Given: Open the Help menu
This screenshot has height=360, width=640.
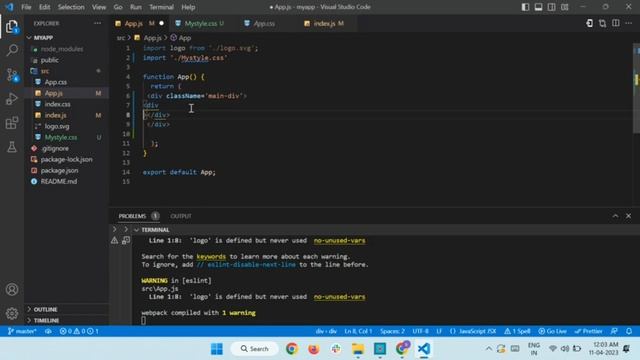Looking at the screenshot, I should point(188,7).
